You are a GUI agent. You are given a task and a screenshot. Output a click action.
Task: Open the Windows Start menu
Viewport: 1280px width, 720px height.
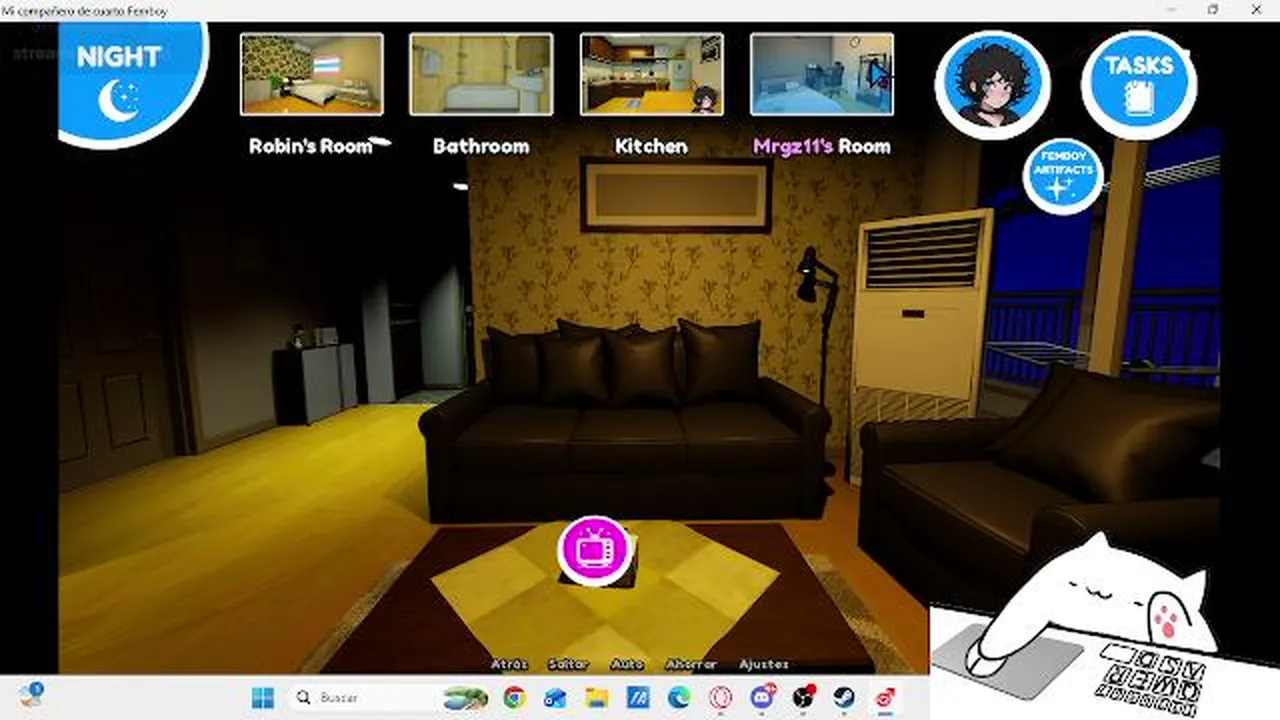[263, 697]
